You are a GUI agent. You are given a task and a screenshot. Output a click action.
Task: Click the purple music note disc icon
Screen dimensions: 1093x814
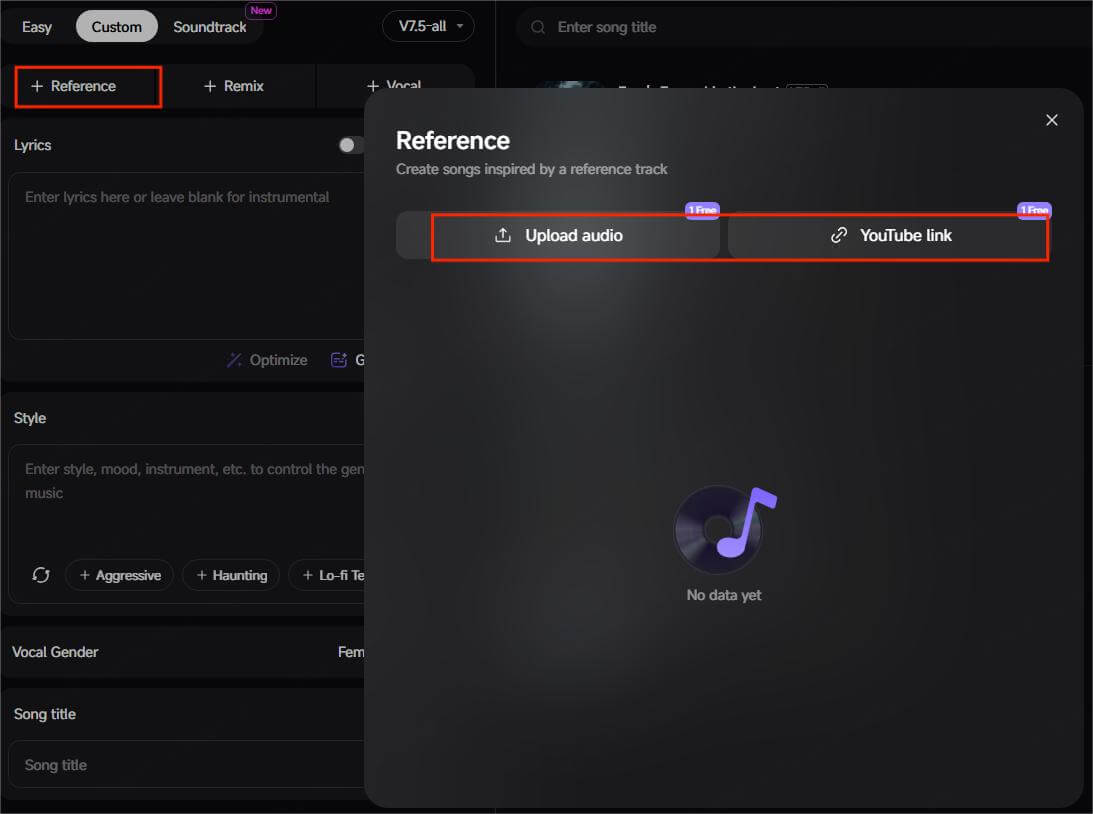[x=724, y=529]
